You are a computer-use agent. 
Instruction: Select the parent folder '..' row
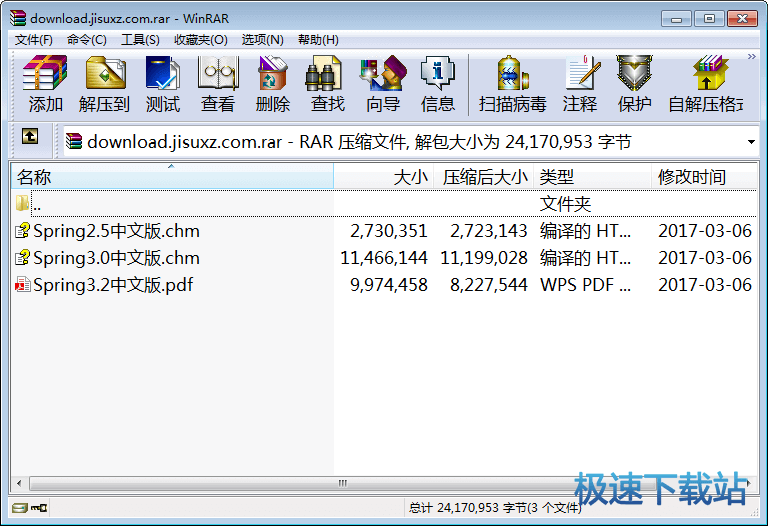pyautogui.click(x=384, y=204)
